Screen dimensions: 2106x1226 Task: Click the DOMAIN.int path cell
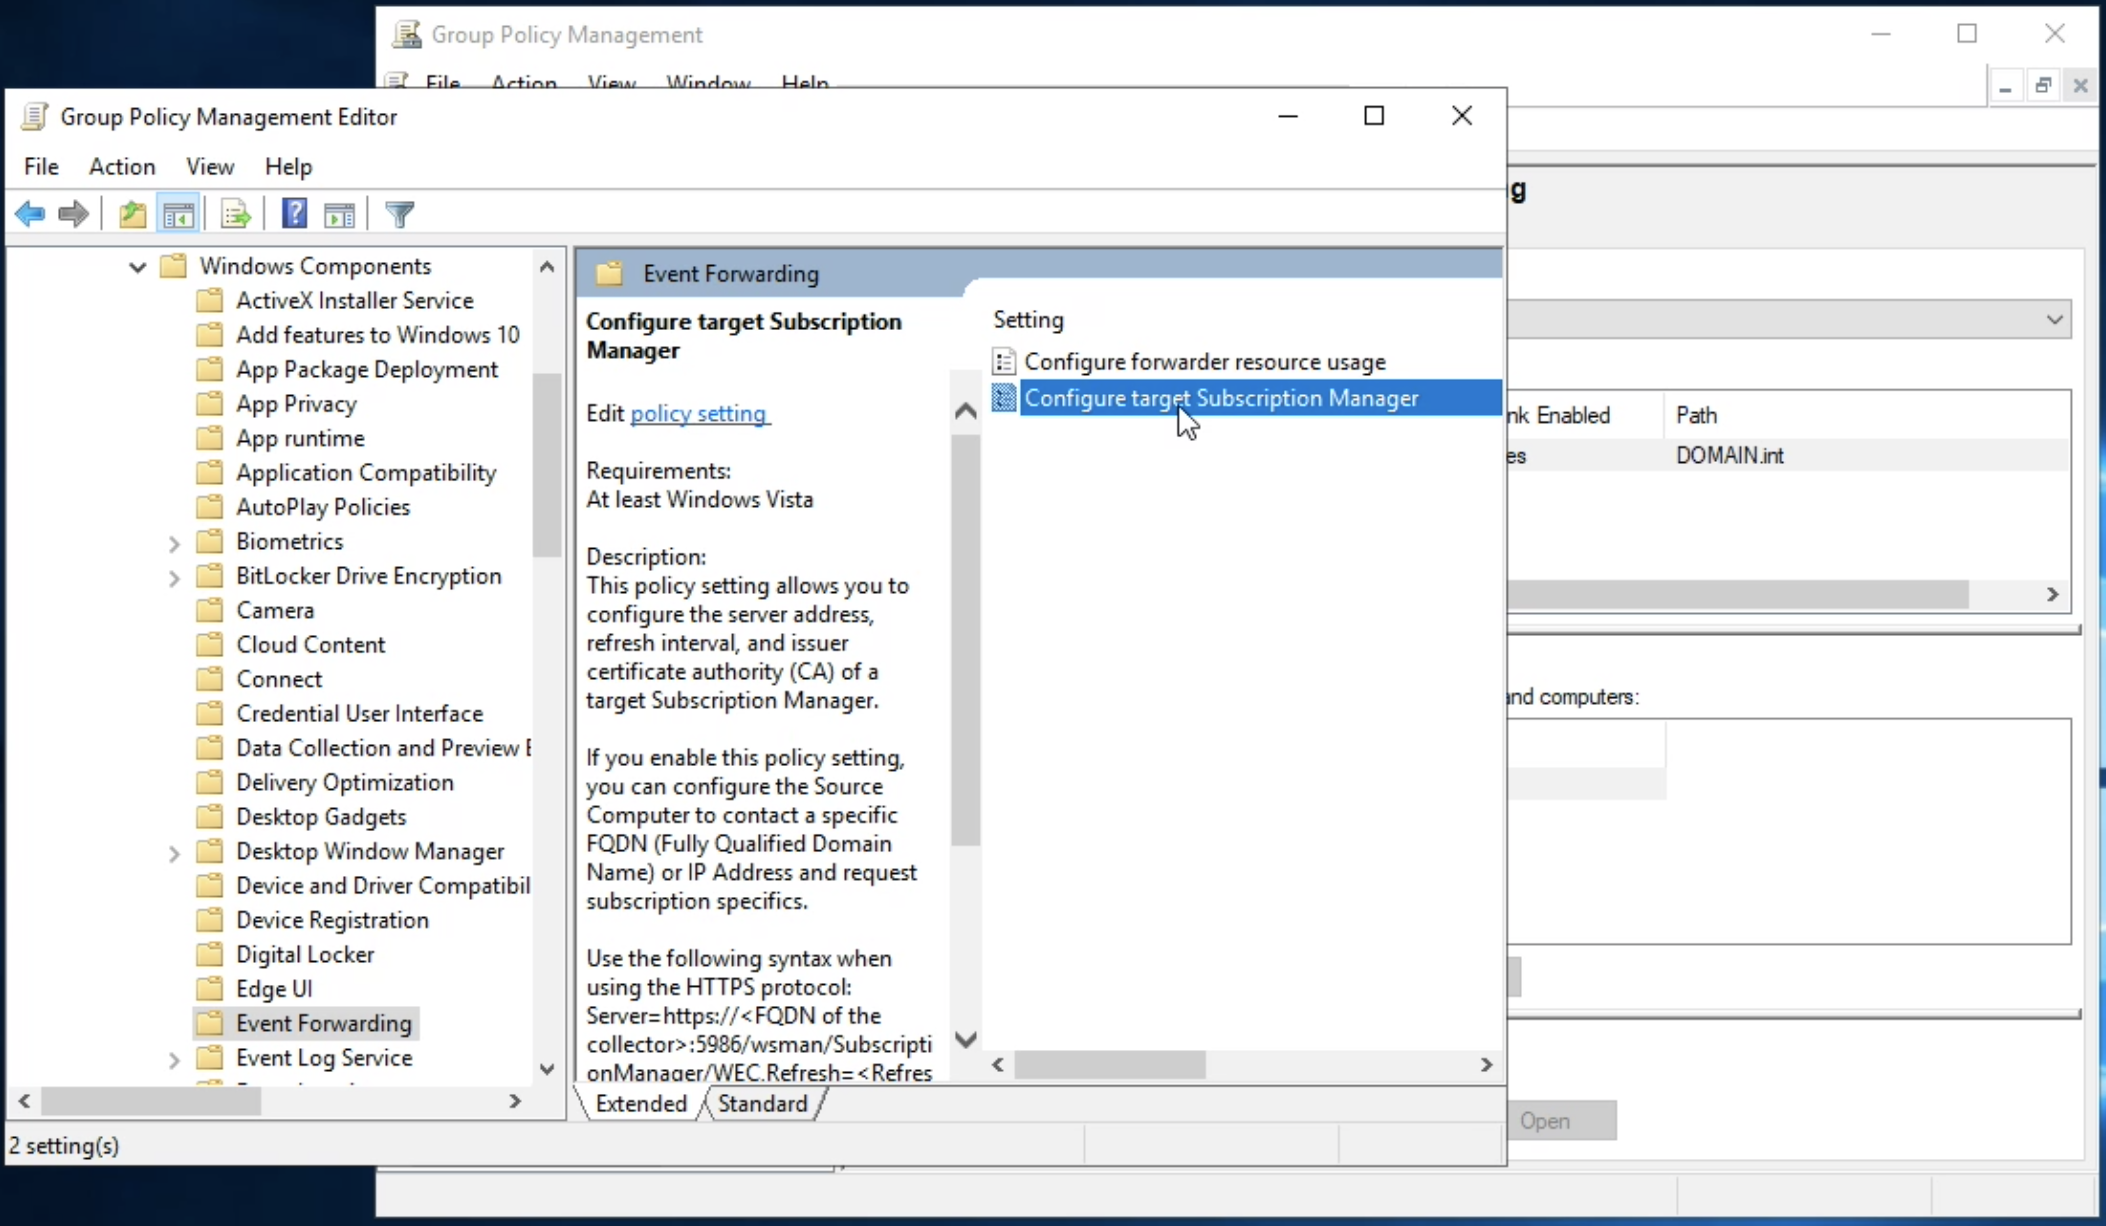(1730, 456)
